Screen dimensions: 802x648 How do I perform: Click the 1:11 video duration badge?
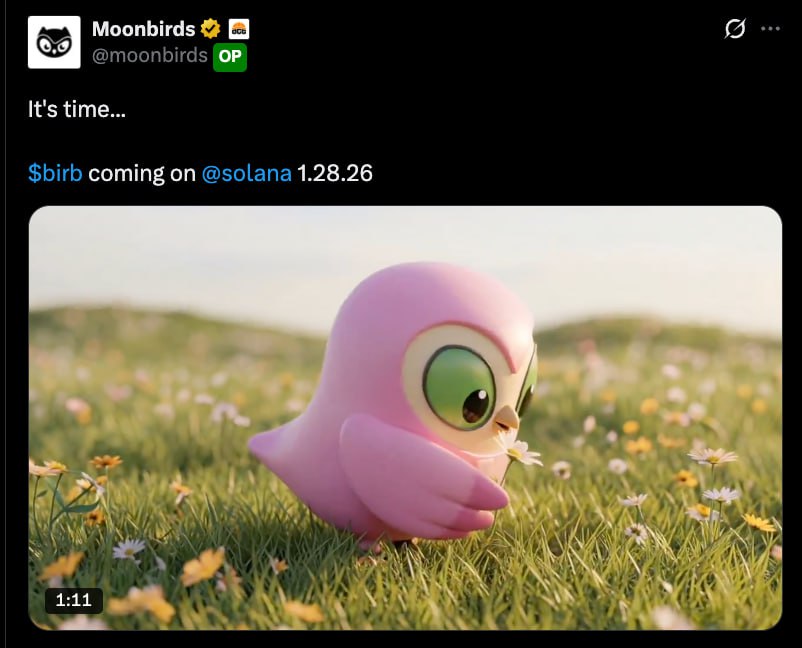pyautogui.click(x=74, y=600)
